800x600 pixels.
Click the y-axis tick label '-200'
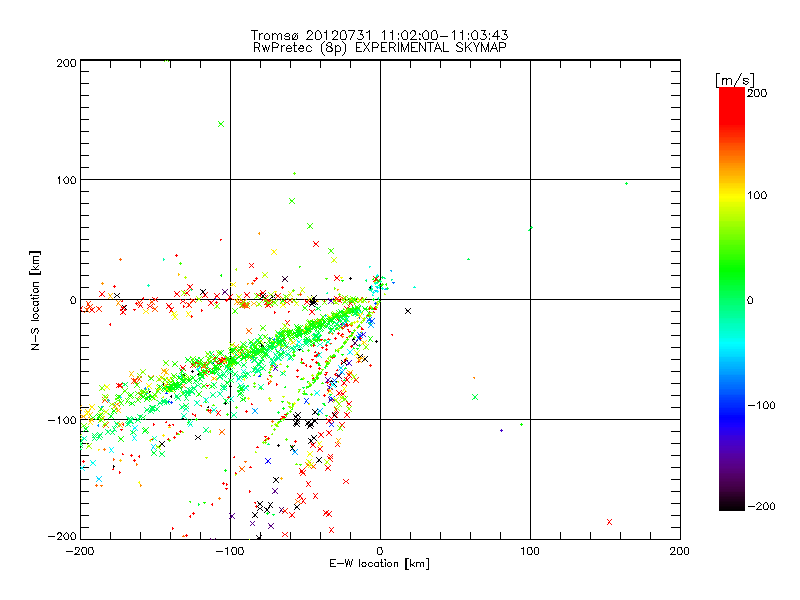pos(62,536)
